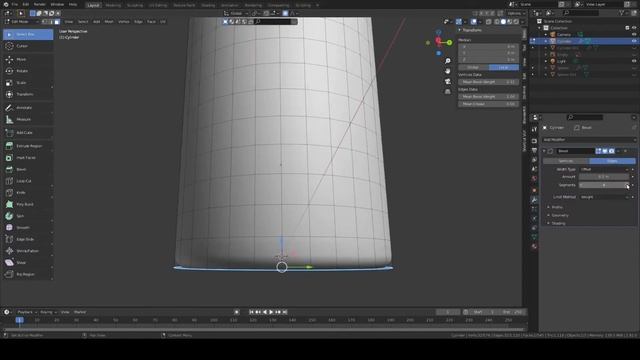Toggle Collection visibility eye icon
The width and height of the screenshot is (640, 360).
coord(634,28)
